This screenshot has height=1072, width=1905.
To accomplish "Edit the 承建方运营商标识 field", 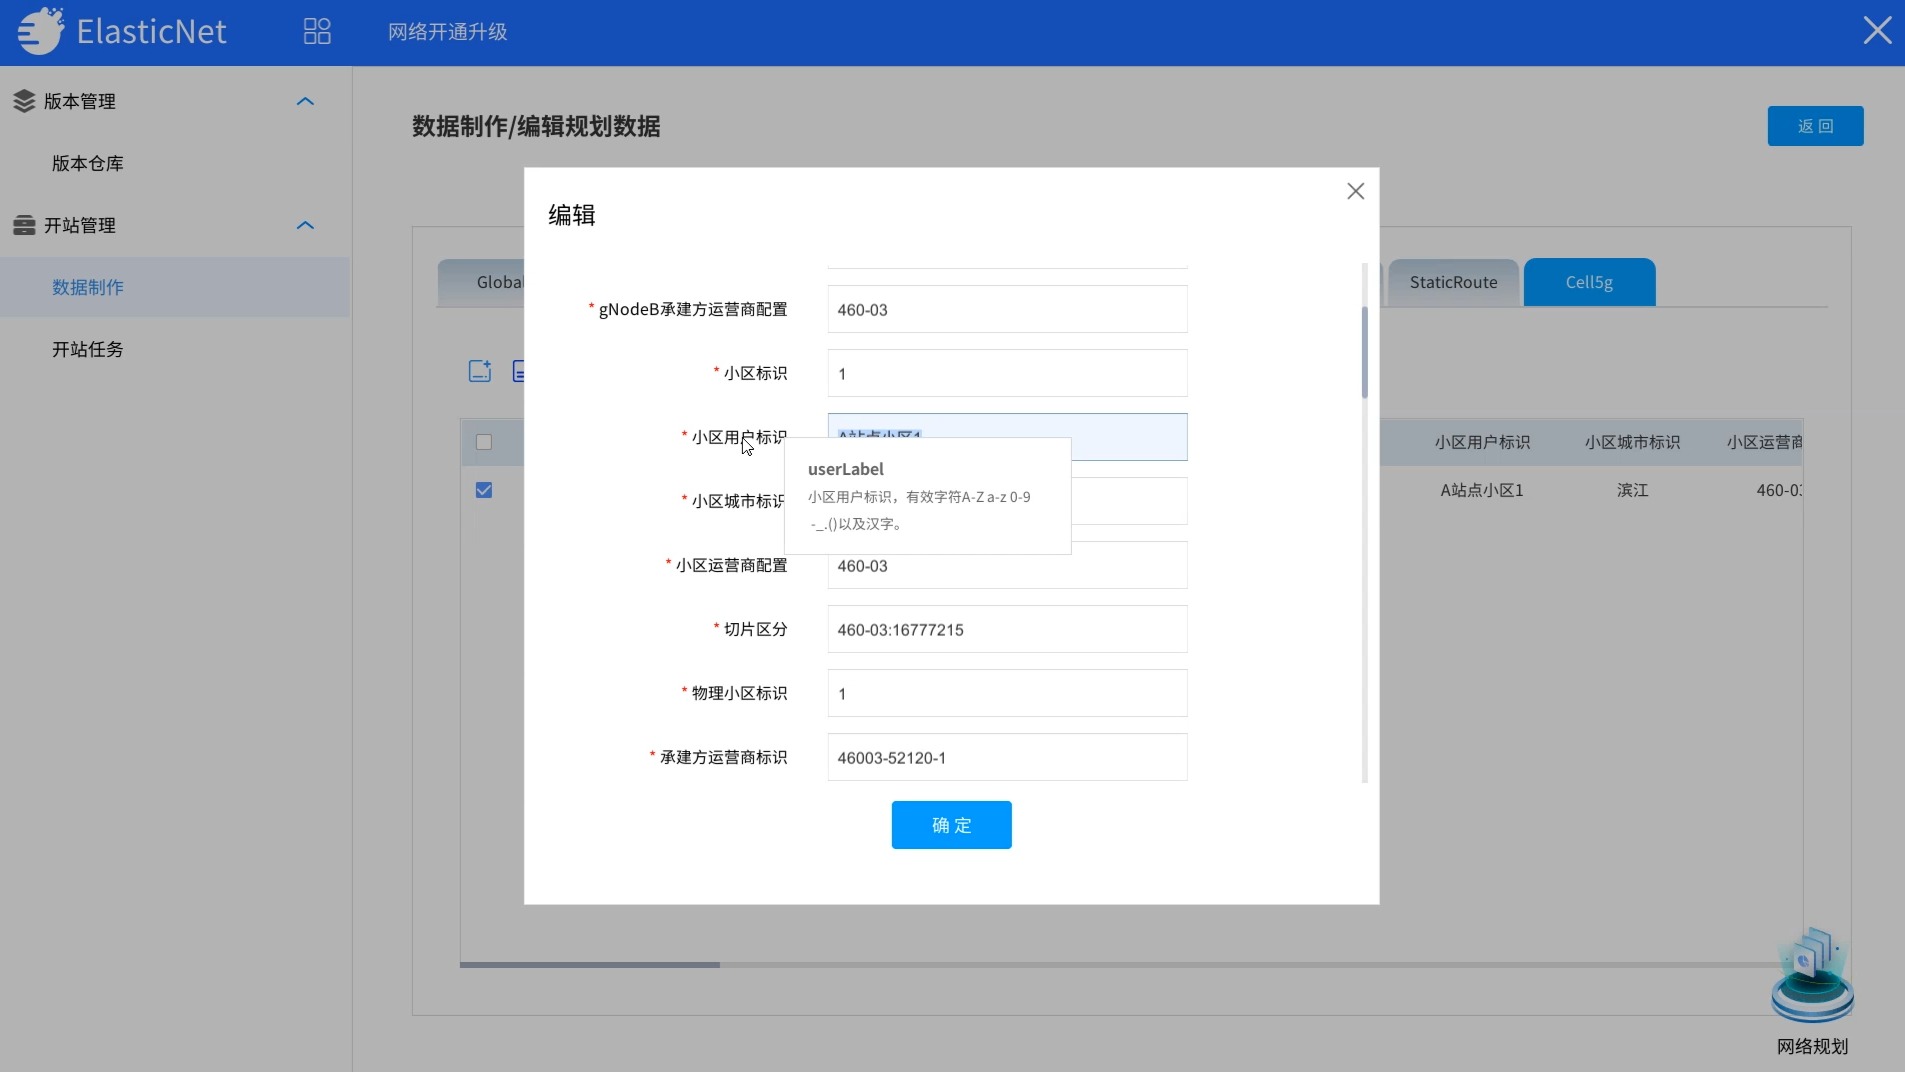I will tap(1007, 757).
